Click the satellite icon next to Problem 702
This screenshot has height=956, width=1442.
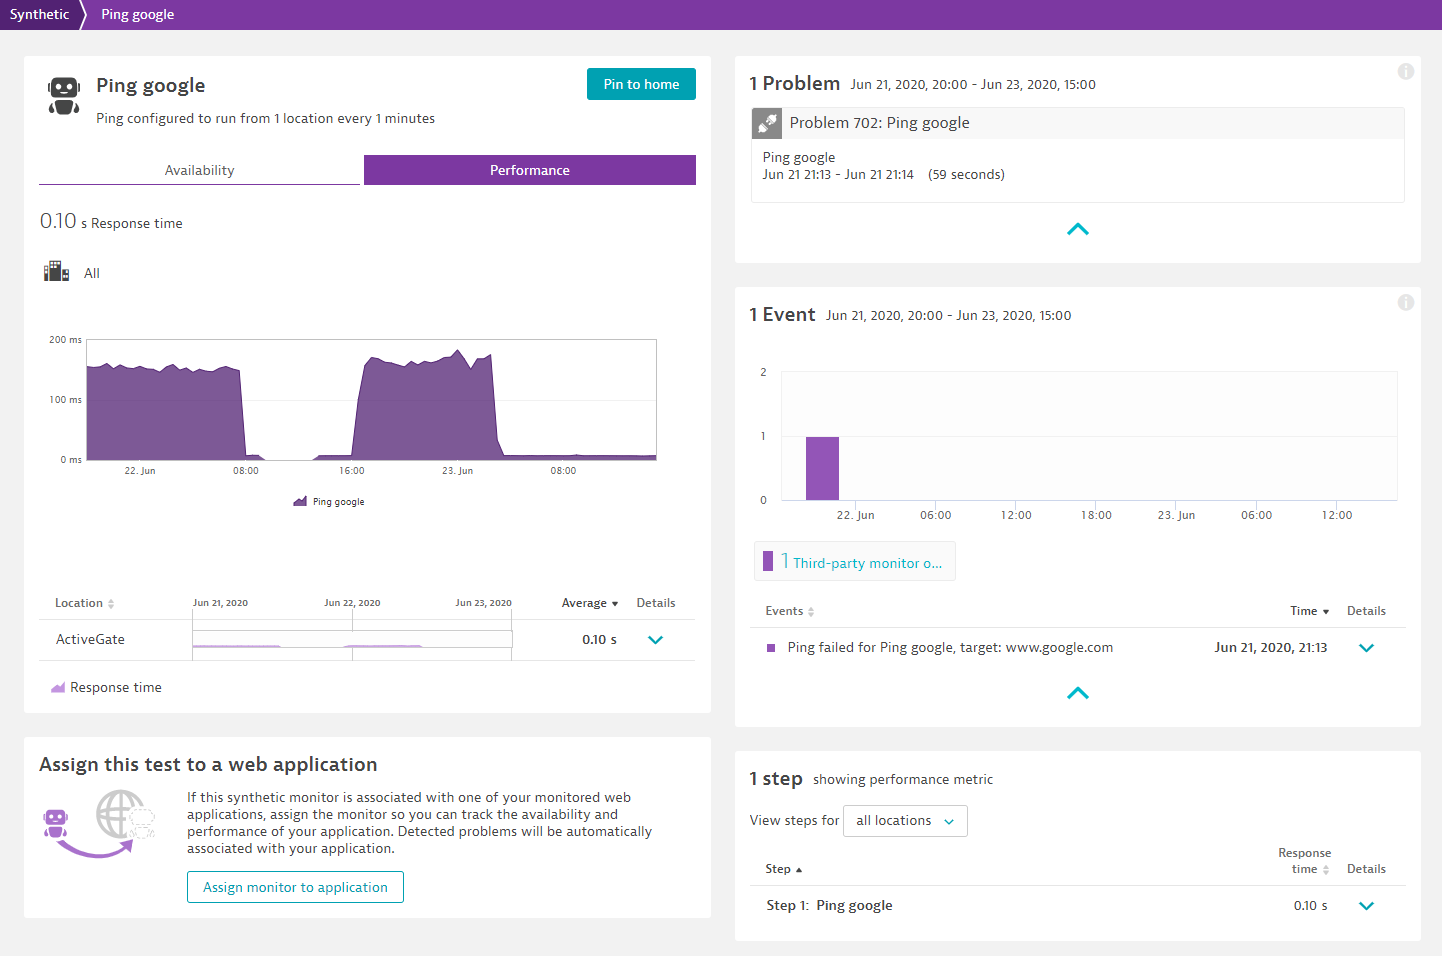tap(766, 122)
